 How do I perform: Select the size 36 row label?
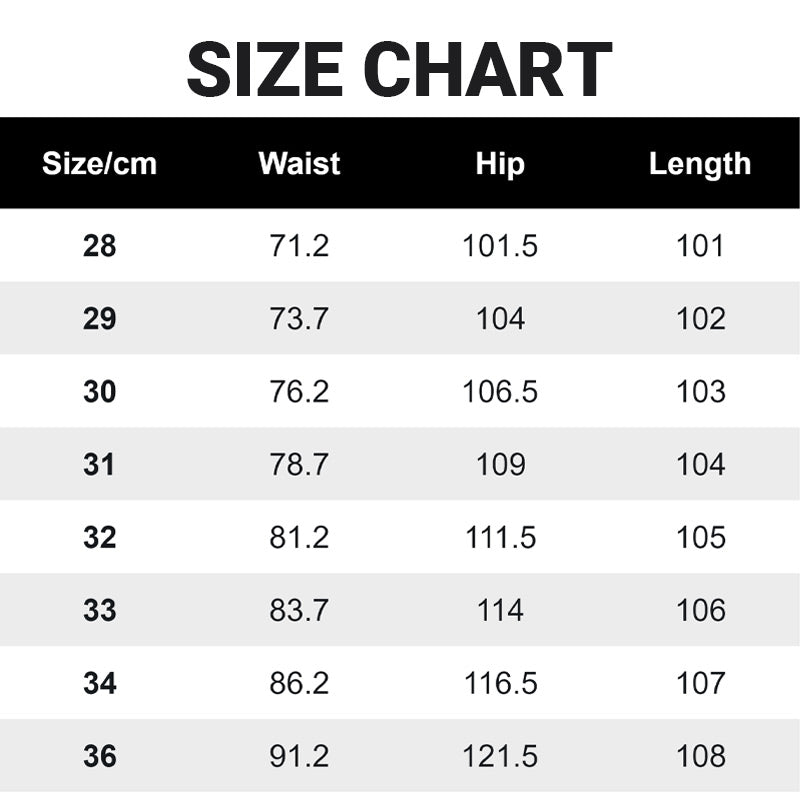[99, 756]
